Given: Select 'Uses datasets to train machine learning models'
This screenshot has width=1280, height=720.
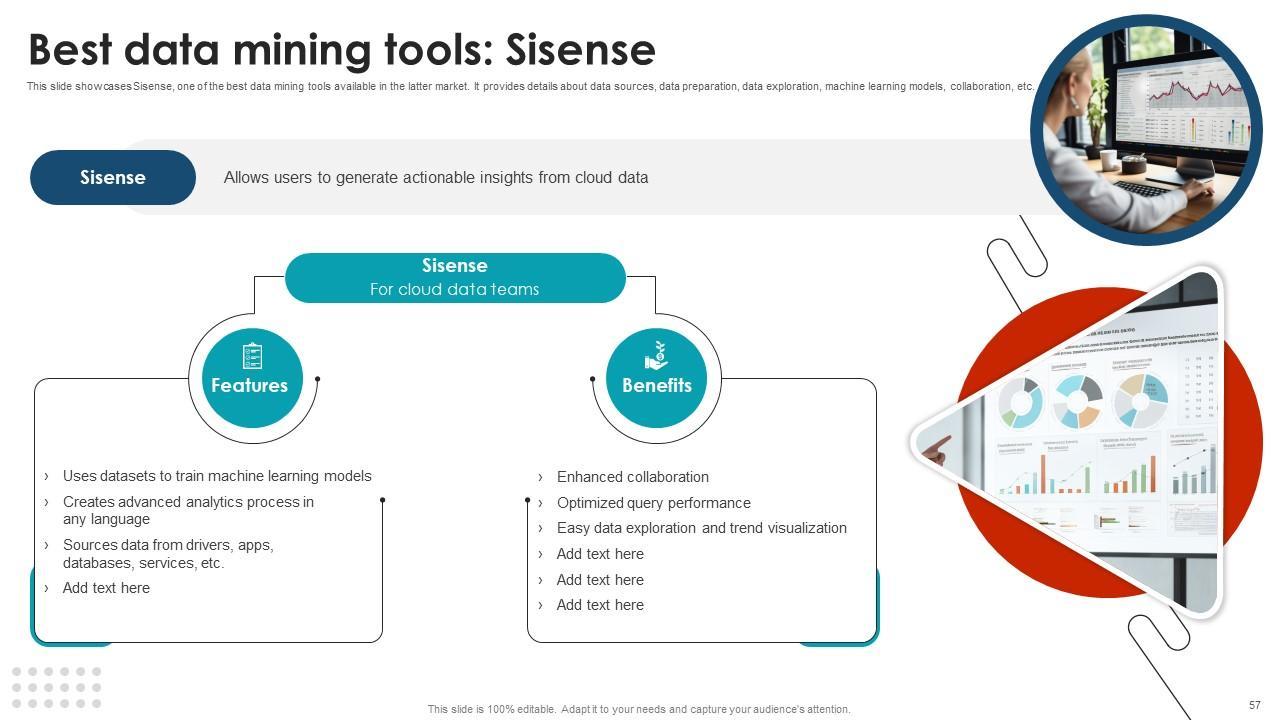Looking at the screenshot, I should point(217,476).
